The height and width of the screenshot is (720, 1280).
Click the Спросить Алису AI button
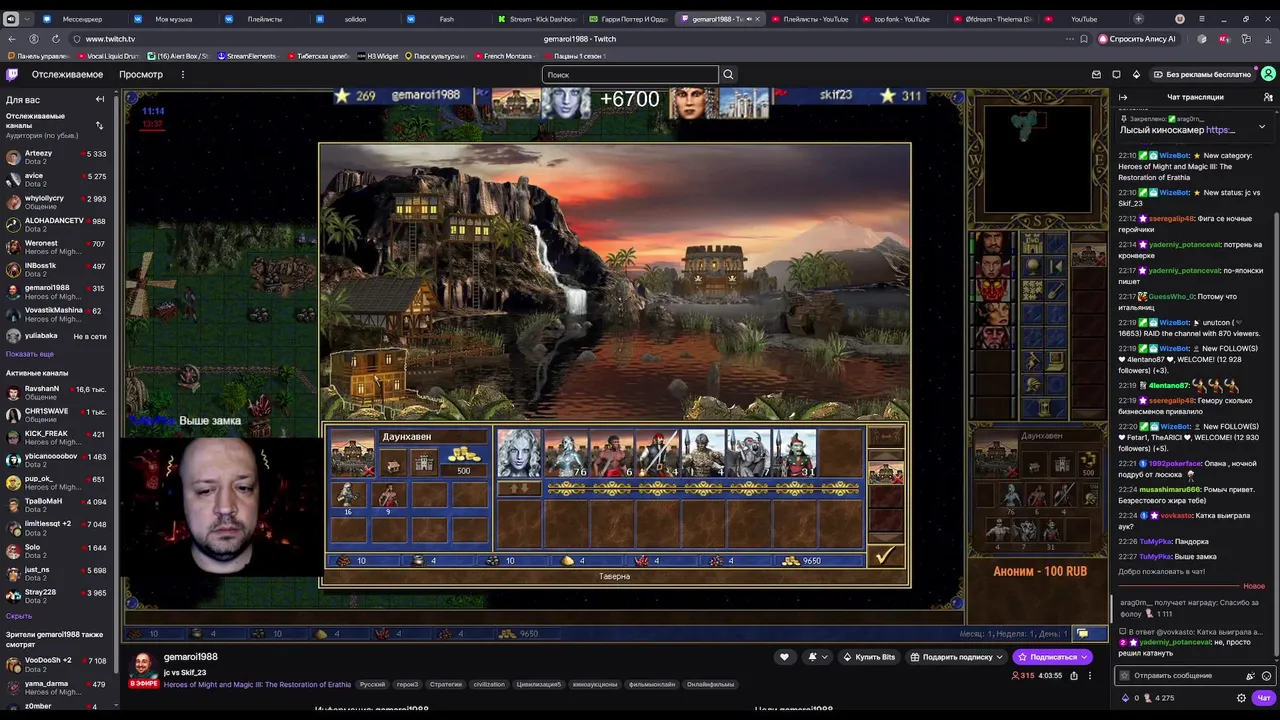(1137, 39)
